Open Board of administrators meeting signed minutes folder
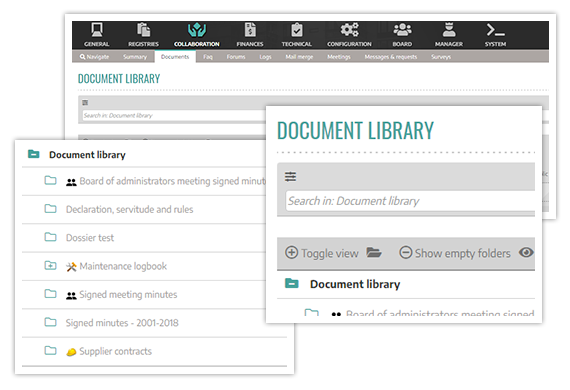The image size is (570, 390). pos(173,181)
